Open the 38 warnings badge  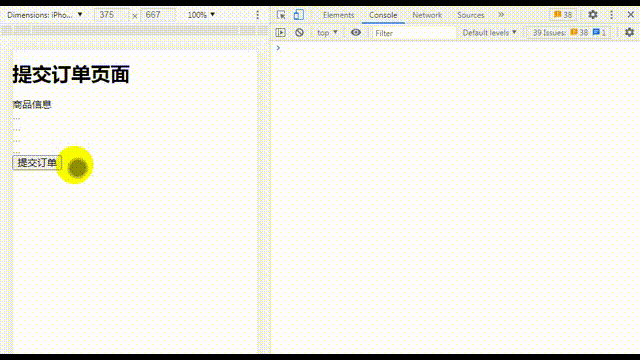563,15
